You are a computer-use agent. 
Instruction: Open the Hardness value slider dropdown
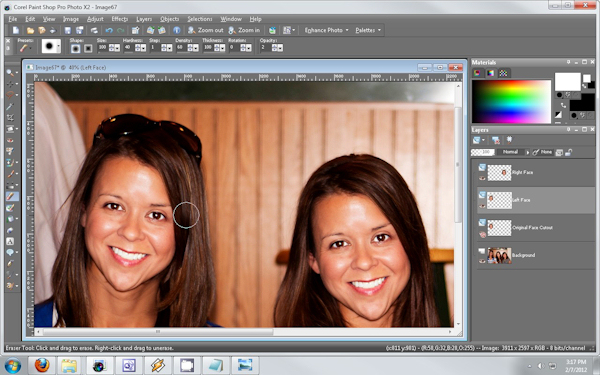pyautogui.click(x=143, y=48)
